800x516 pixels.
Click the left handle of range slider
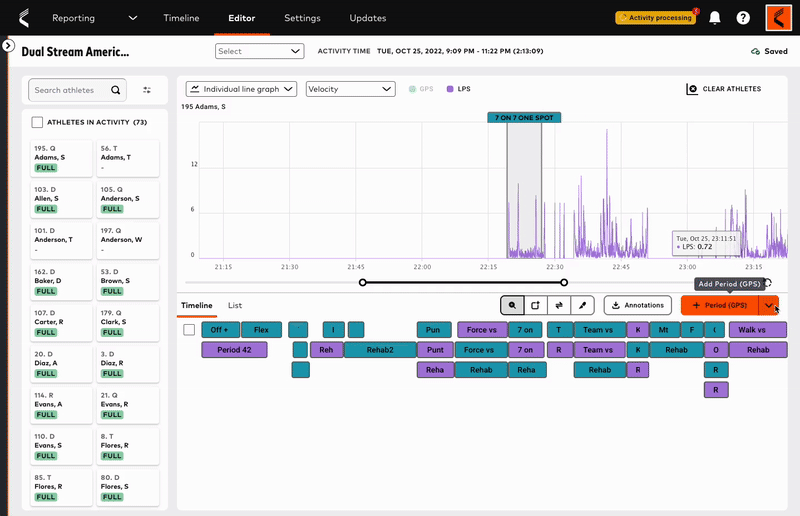click(x=363, y=282)
